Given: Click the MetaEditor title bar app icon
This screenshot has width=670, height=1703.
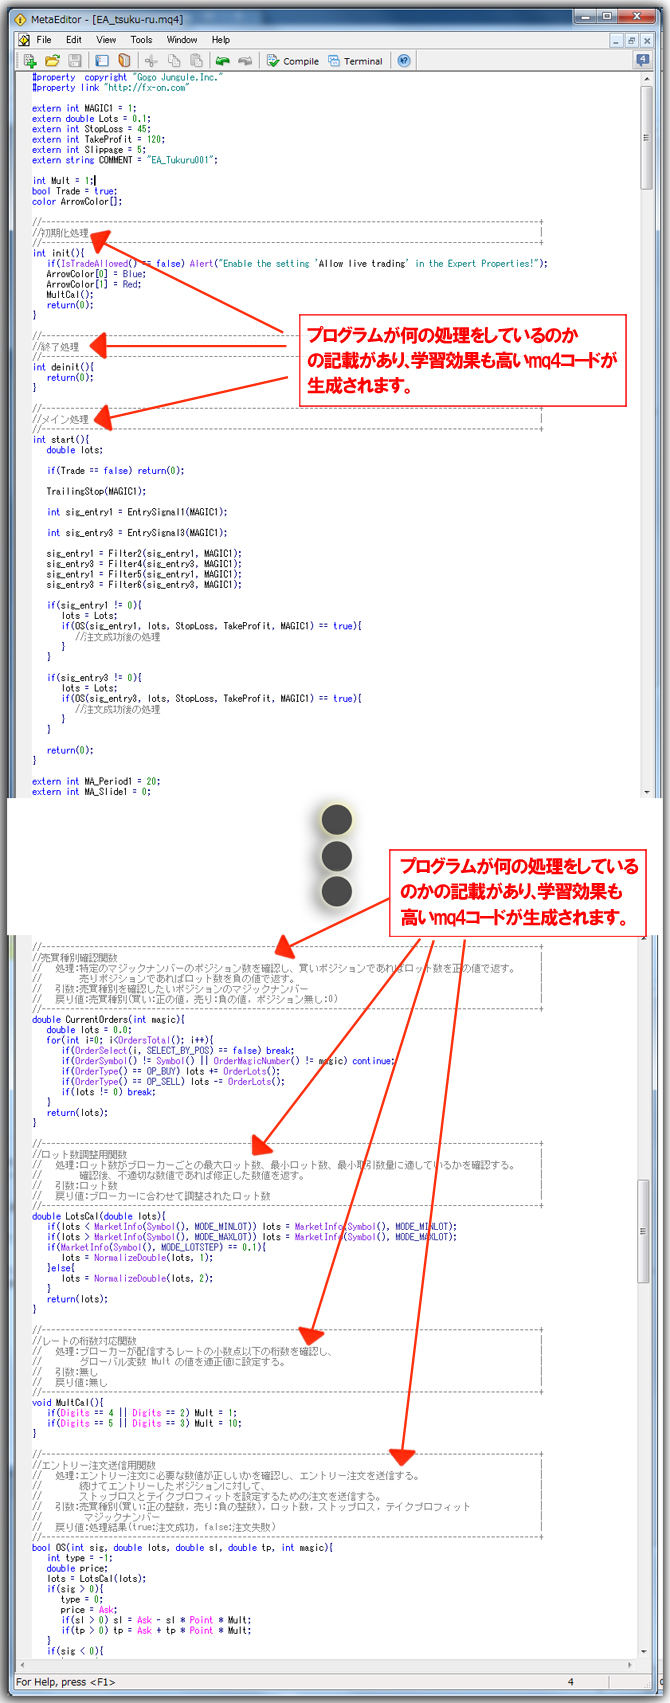Looking at the screenshot, I should 20,19.
